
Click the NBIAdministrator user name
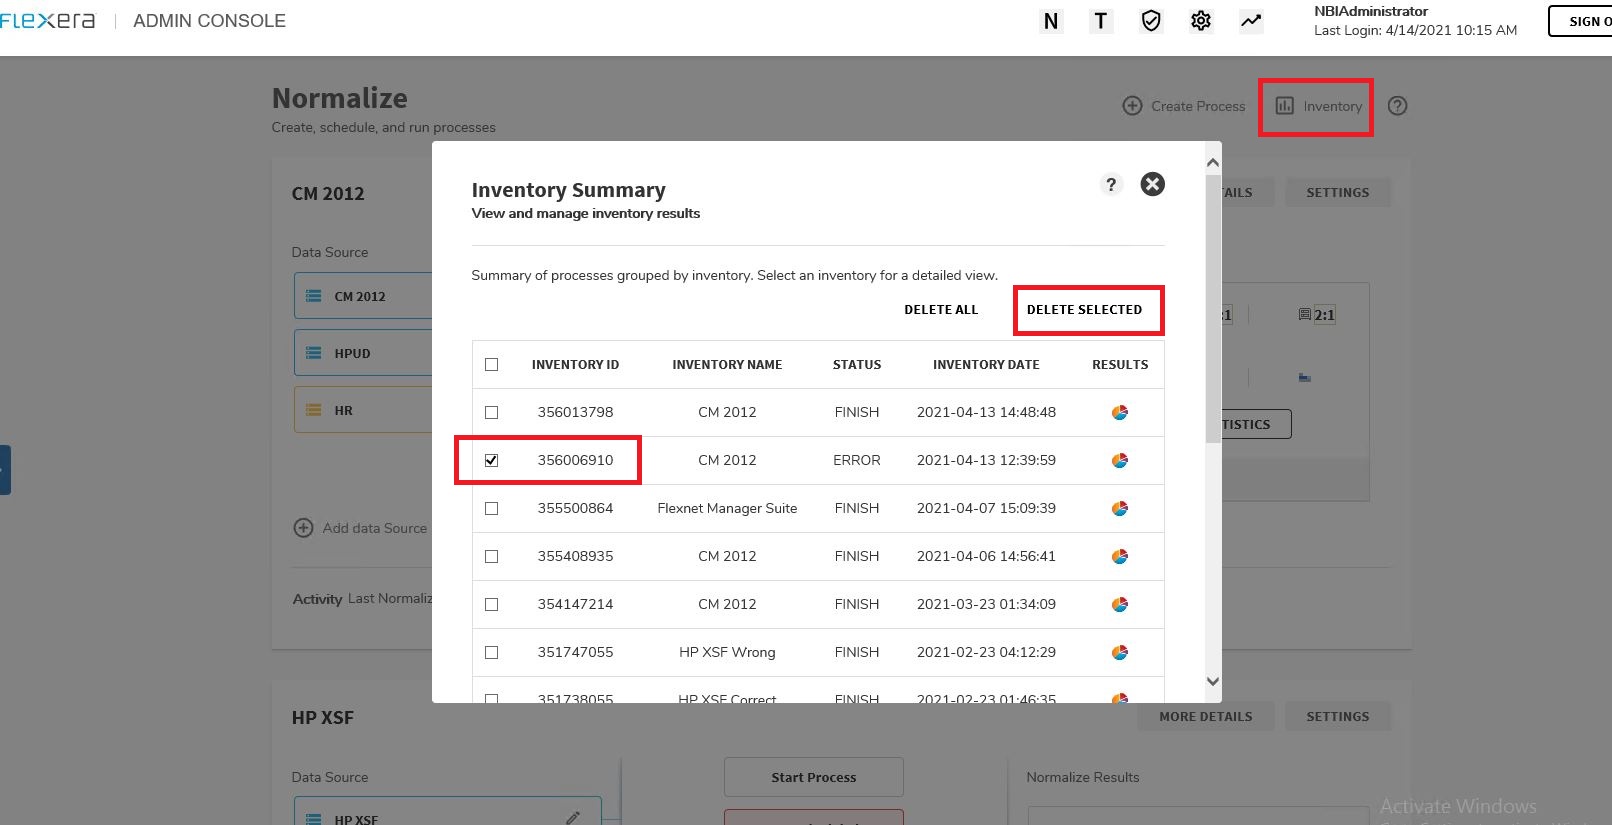(1371, 11)
